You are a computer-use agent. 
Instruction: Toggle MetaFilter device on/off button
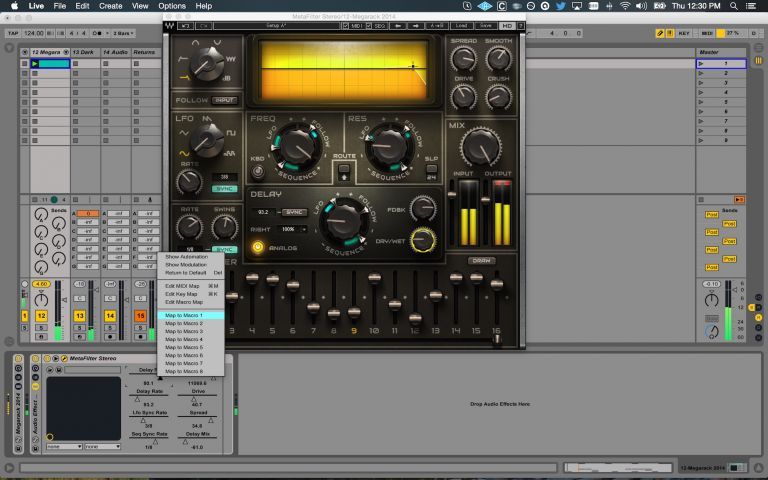click(48, 359)
